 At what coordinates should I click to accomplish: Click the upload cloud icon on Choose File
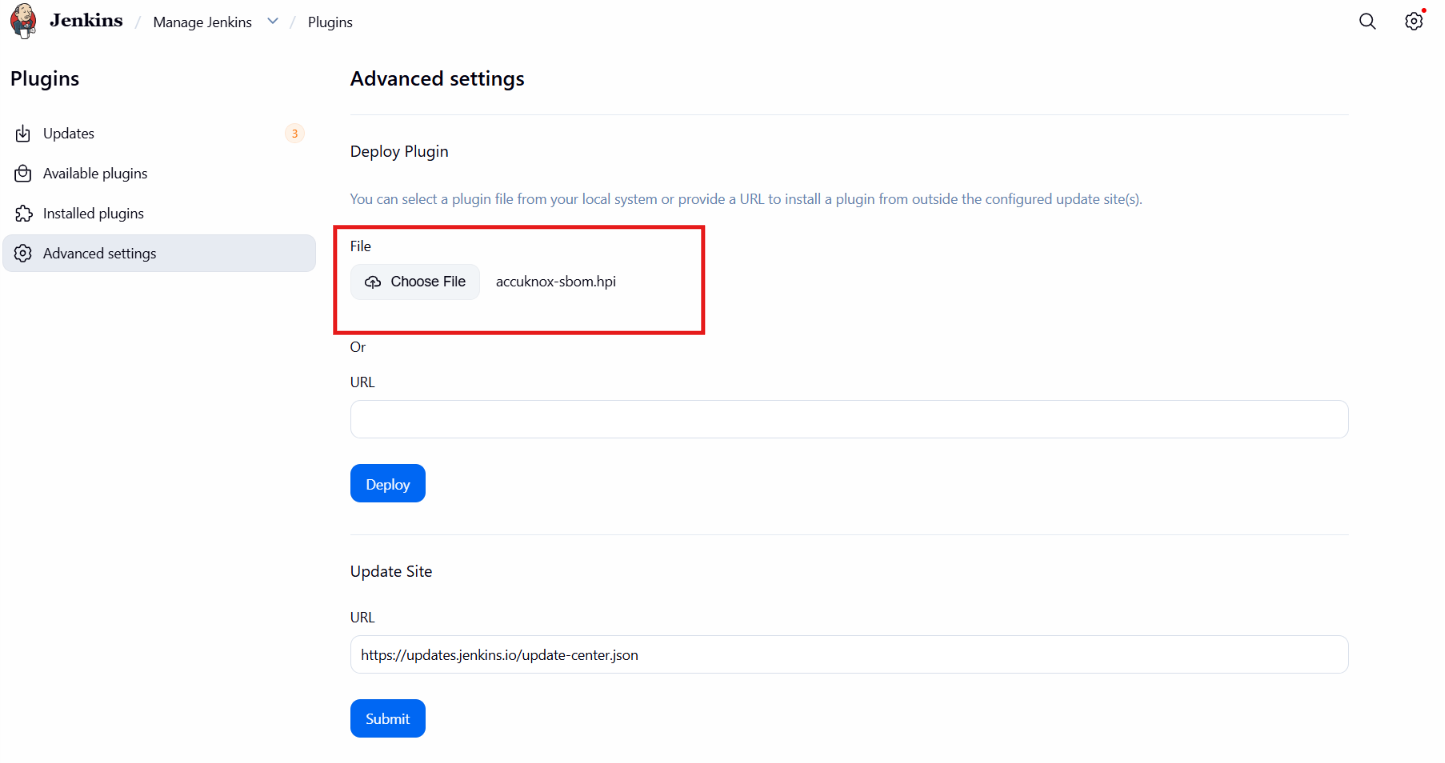coord(373,282)
